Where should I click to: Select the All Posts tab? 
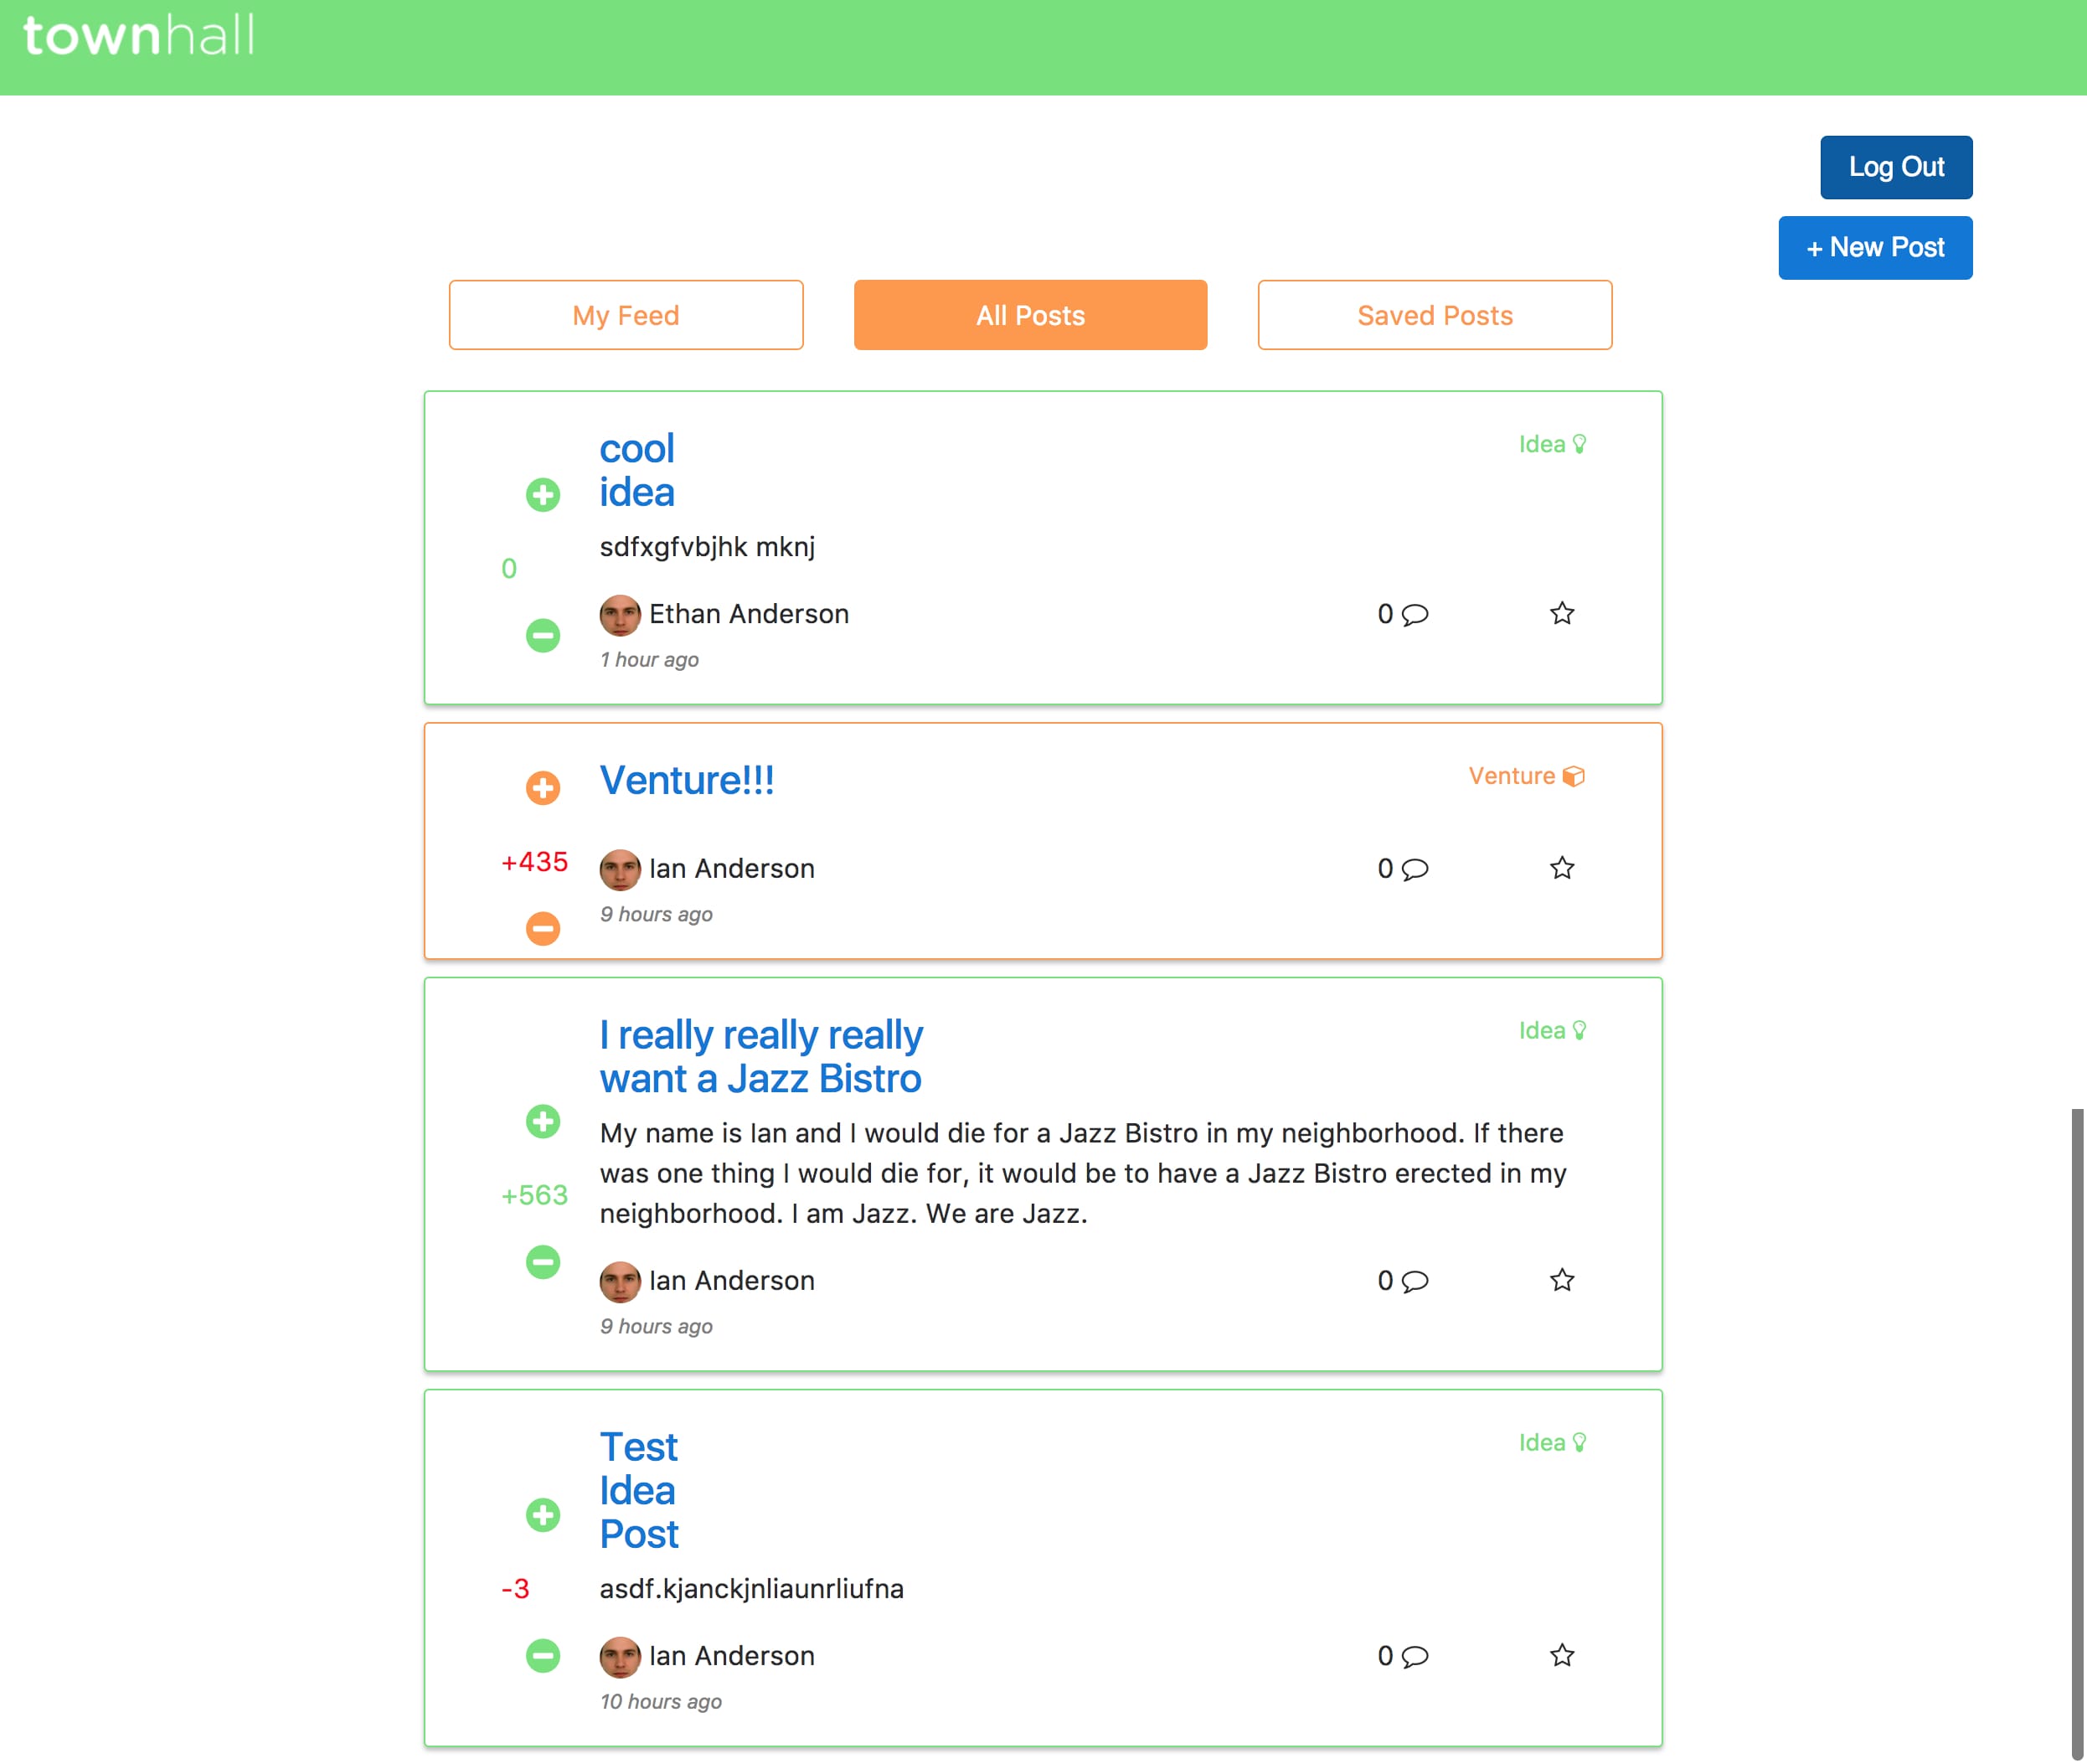point(1030,315)
